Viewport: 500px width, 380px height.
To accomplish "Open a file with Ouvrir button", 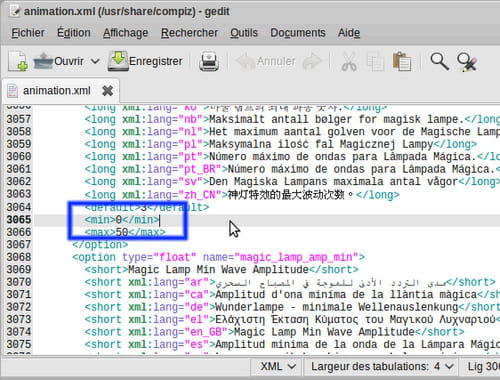I will 58,61.
